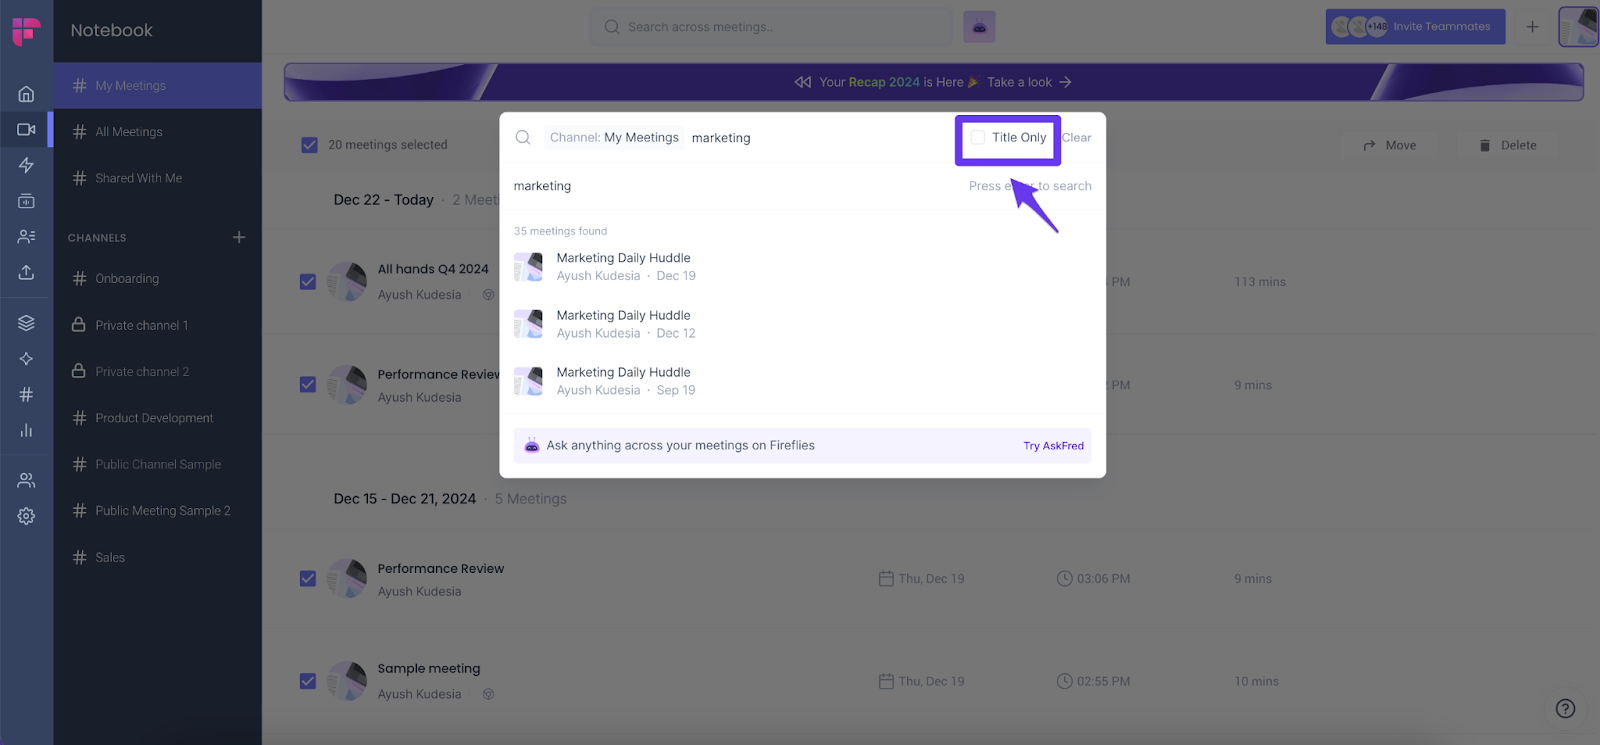Uncheck the 20 meetings selected checkbox
This screenshot has width=1600, height=745.
[310, 145]
